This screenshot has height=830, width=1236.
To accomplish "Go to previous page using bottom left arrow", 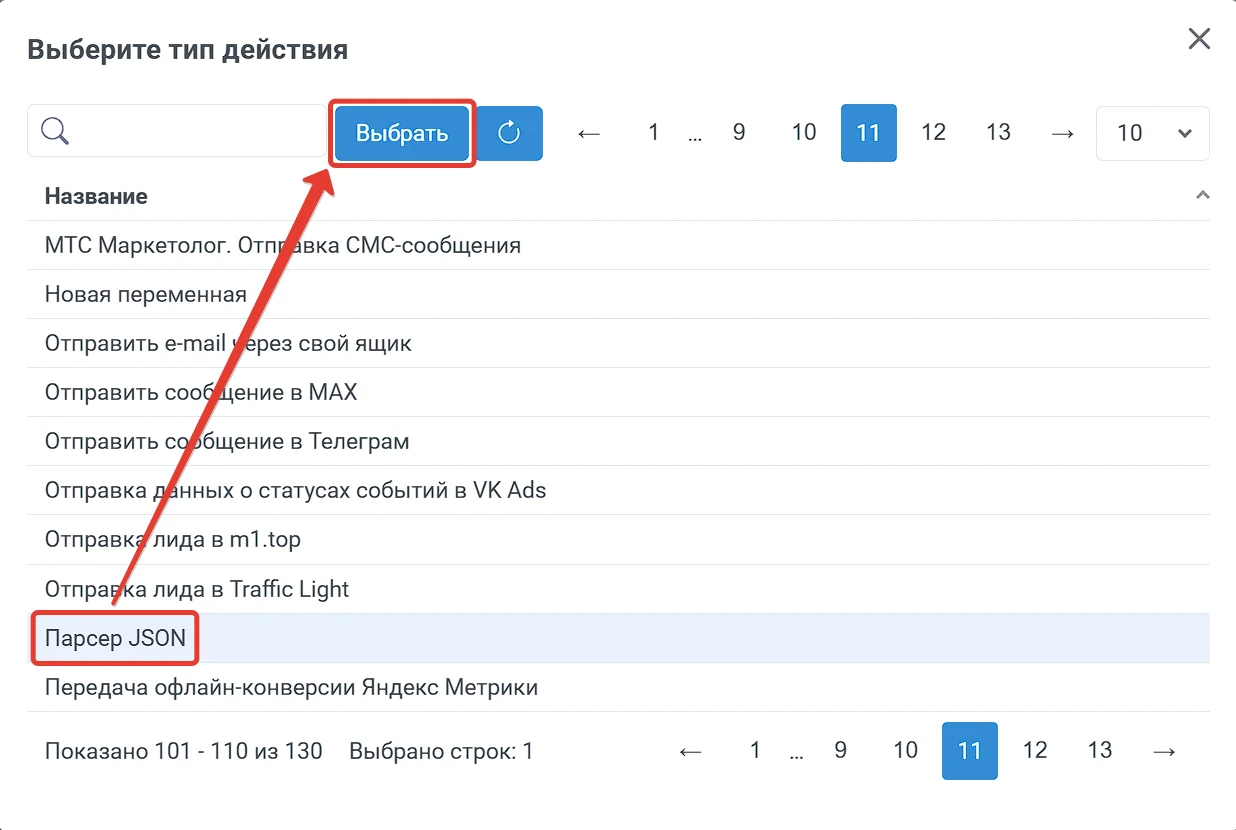I will click(x=690, y=750).
